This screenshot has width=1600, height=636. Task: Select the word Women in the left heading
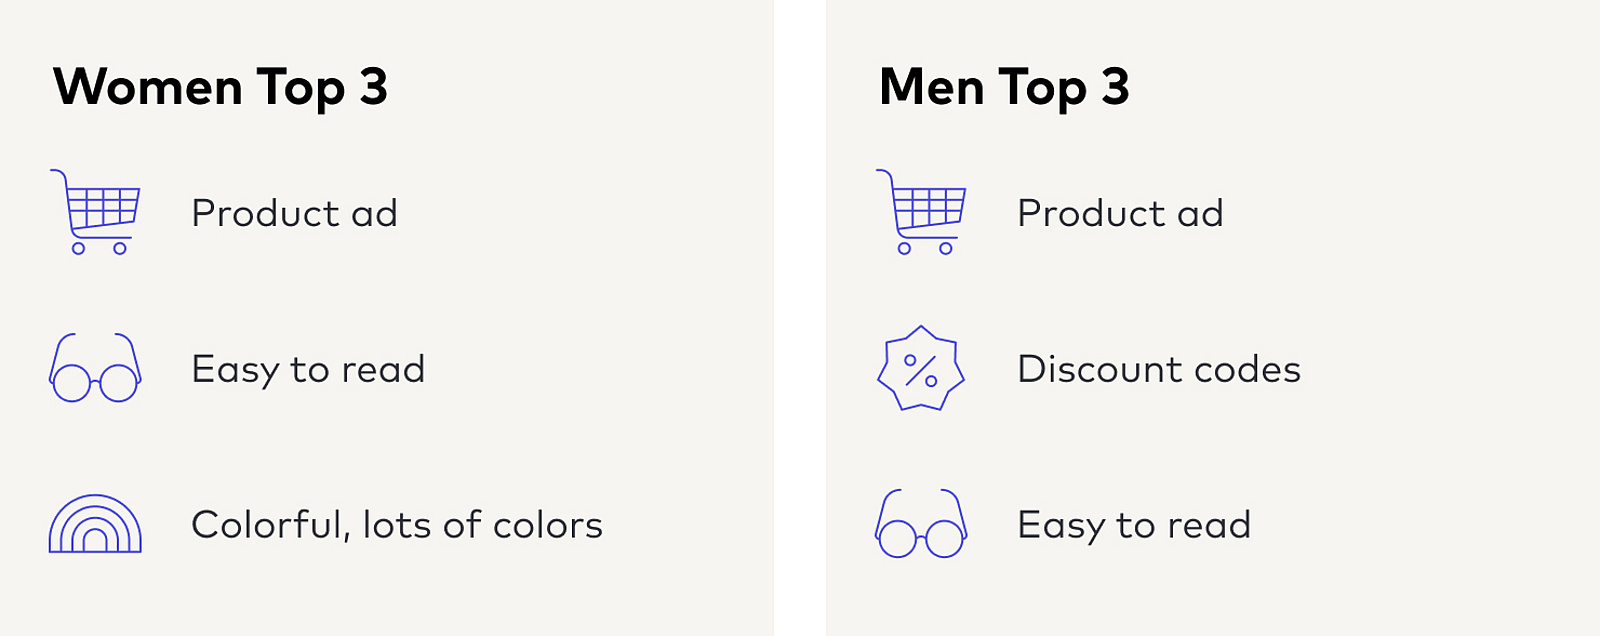pos(148,87)
